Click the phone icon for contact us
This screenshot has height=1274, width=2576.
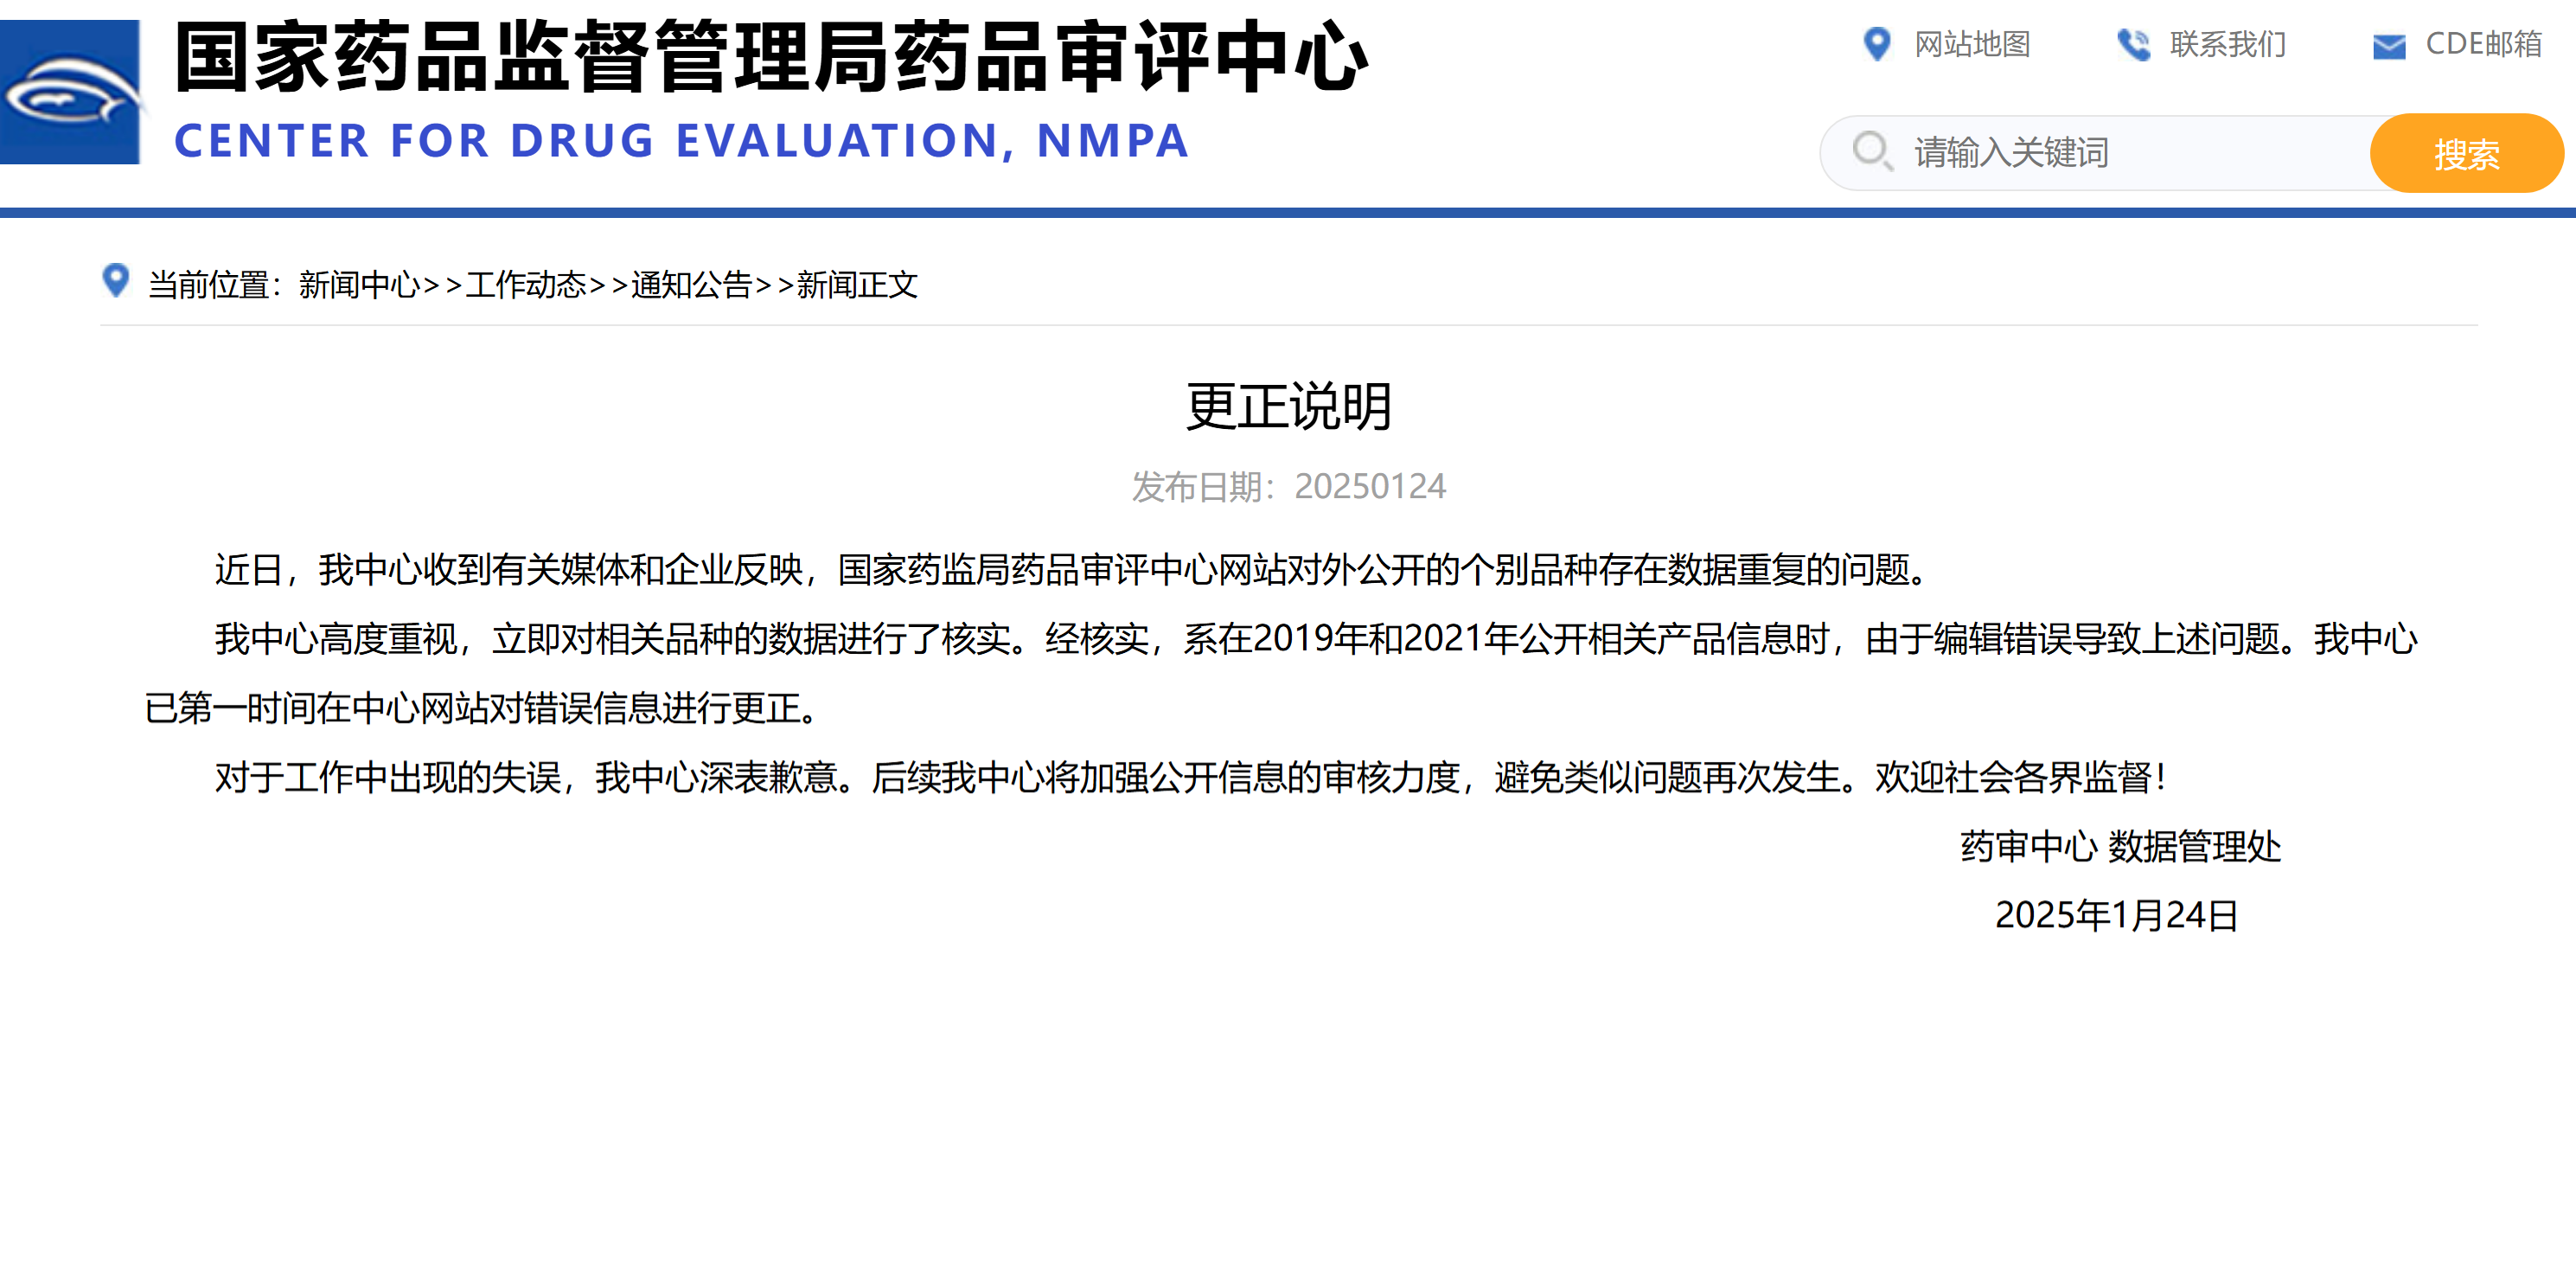[2132, 44]
